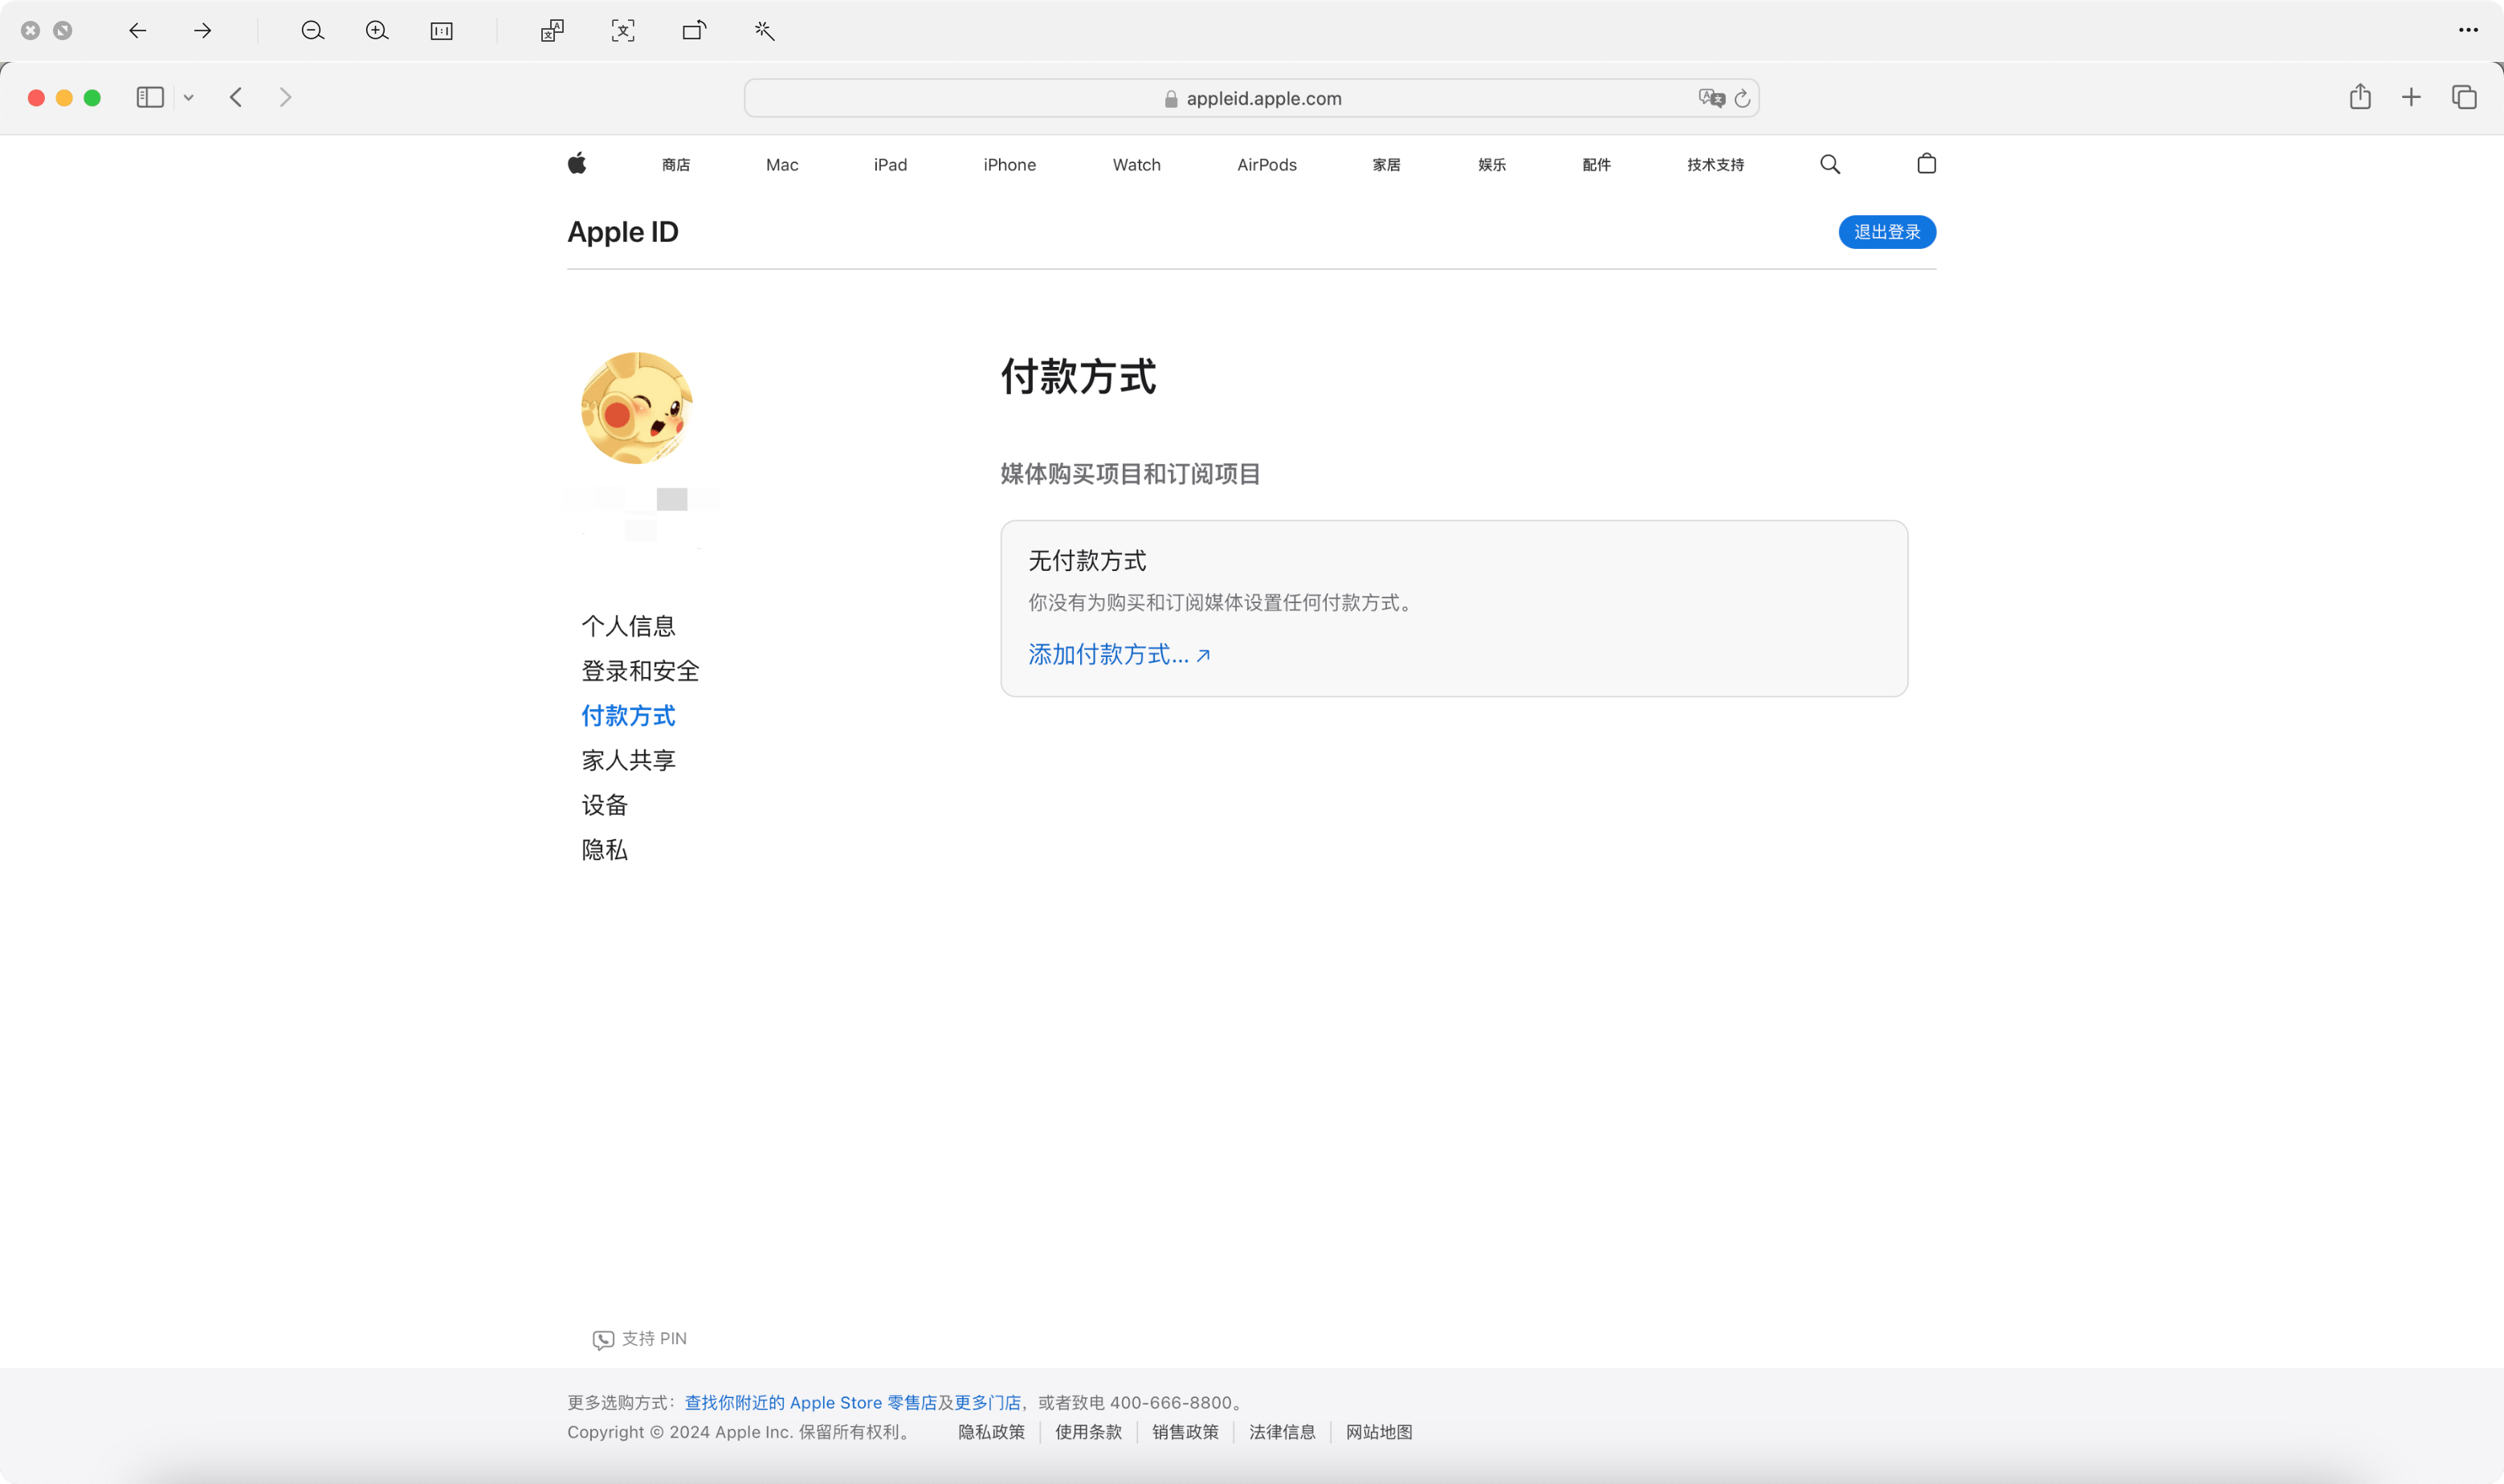This screenshot has width=2504, height=1484.
Task: Toggle the Safari sidebar
Action: click(150, 97)
